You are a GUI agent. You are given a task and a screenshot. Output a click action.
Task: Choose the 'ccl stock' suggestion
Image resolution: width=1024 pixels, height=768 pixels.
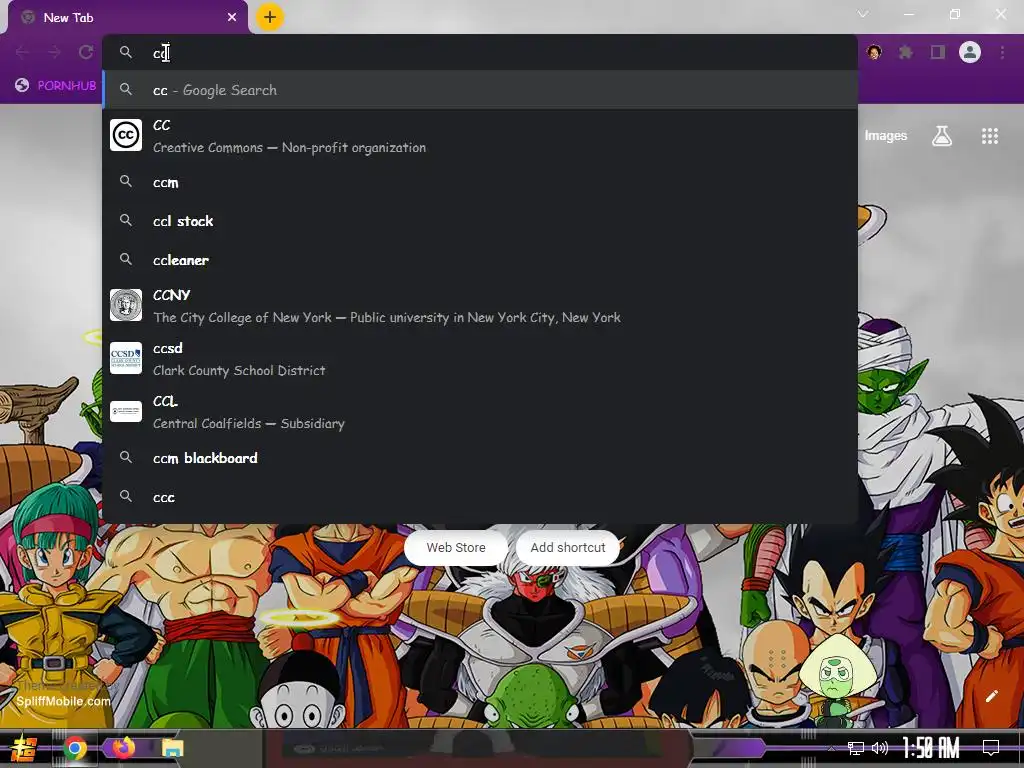pos(480,221)
